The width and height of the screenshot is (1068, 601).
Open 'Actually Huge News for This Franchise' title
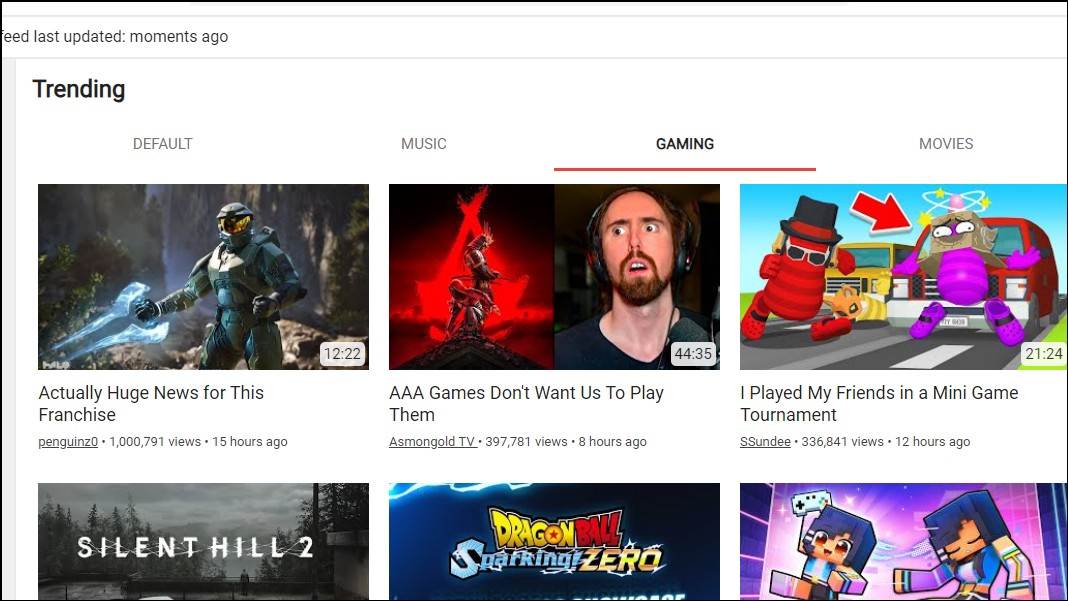(151, 403)
